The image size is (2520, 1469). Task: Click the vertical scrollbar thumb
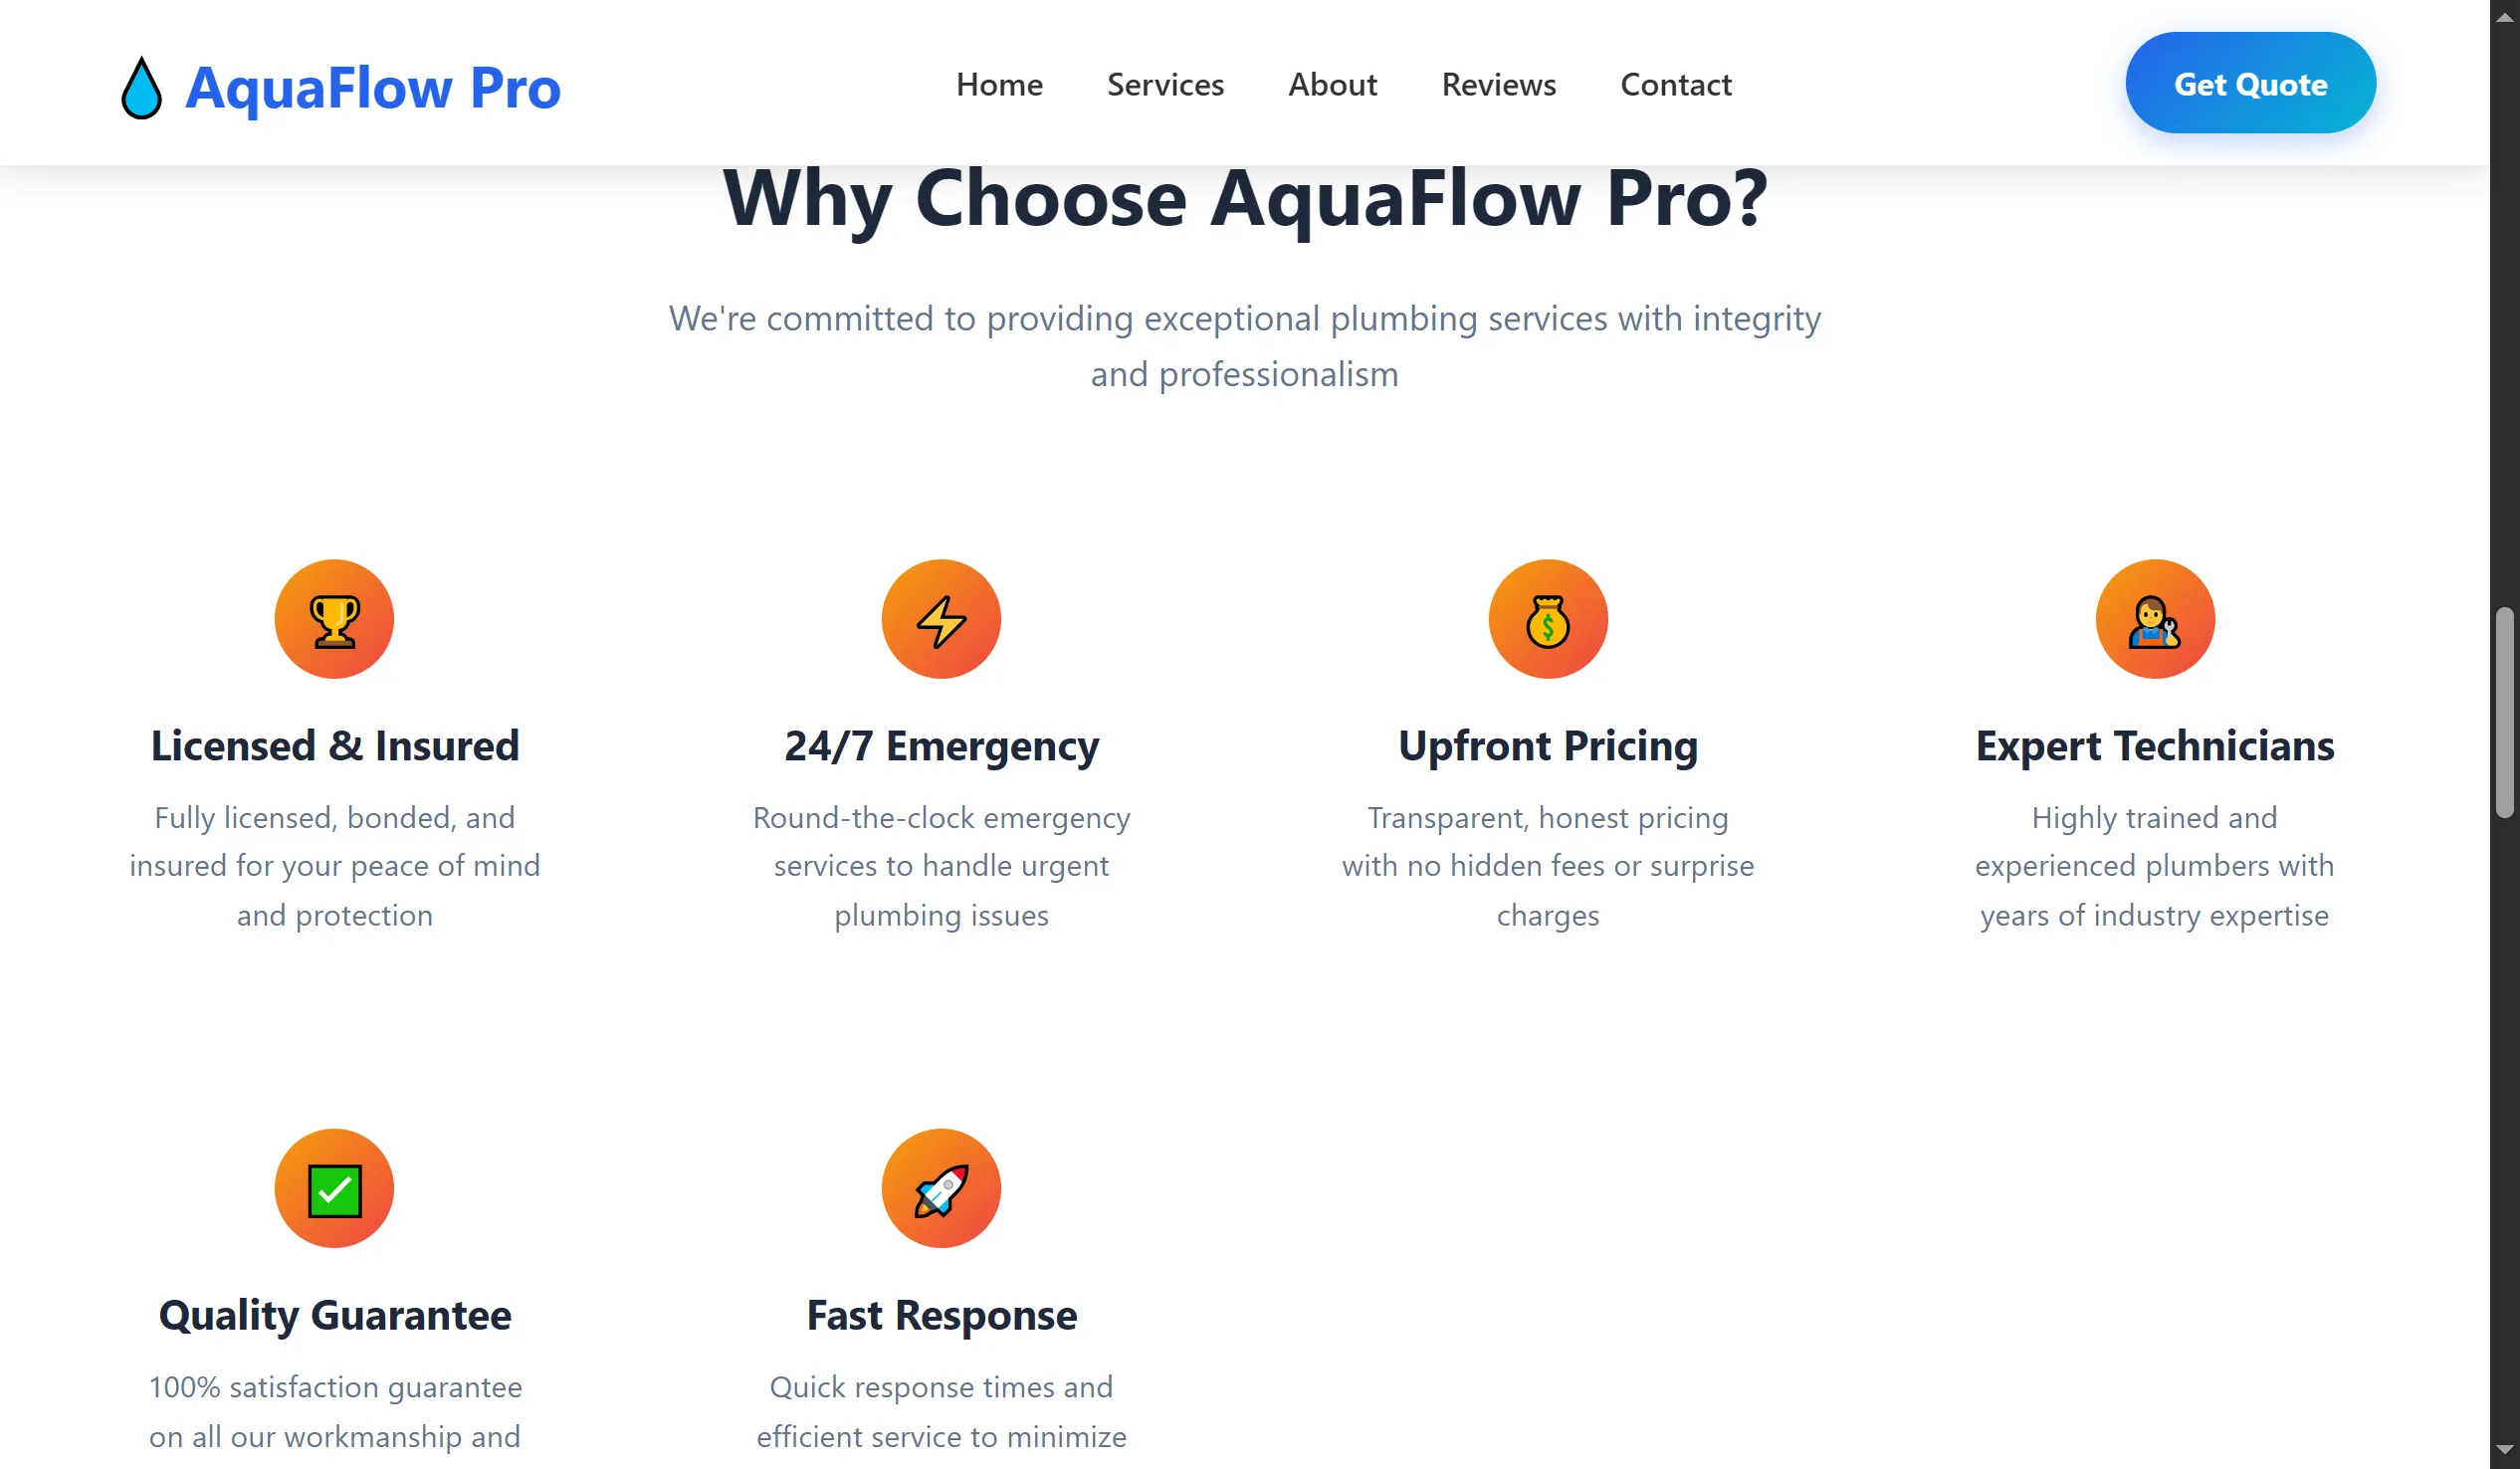pos(2504,712)
